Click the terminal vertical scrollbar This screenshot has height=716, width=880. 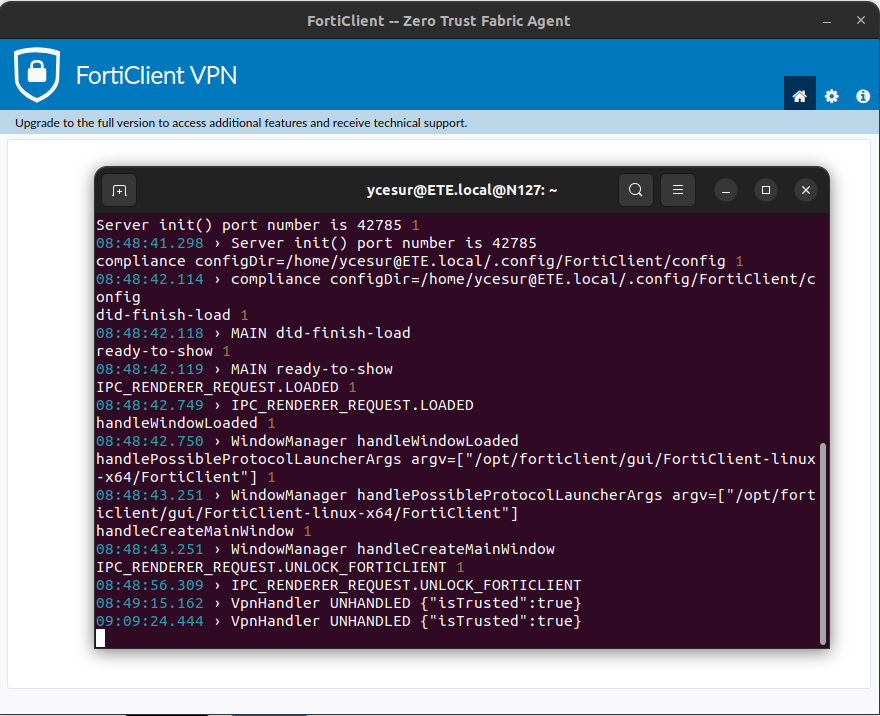coord(823,543)
